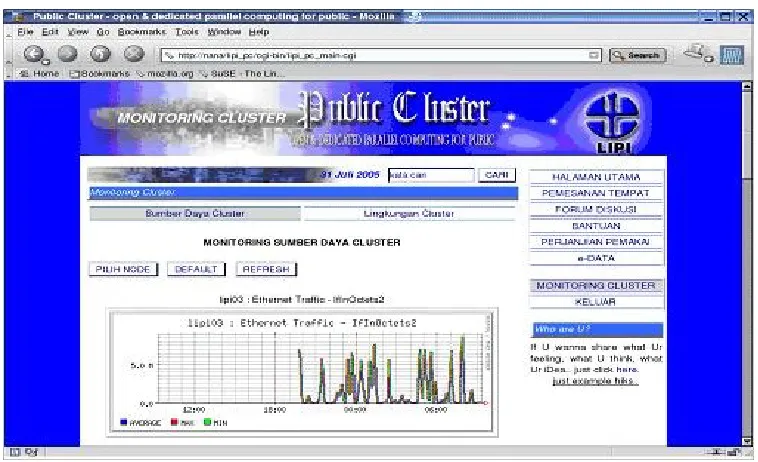Click the red MAX legend swatch
758x462 pixels.
coord(174,422)
